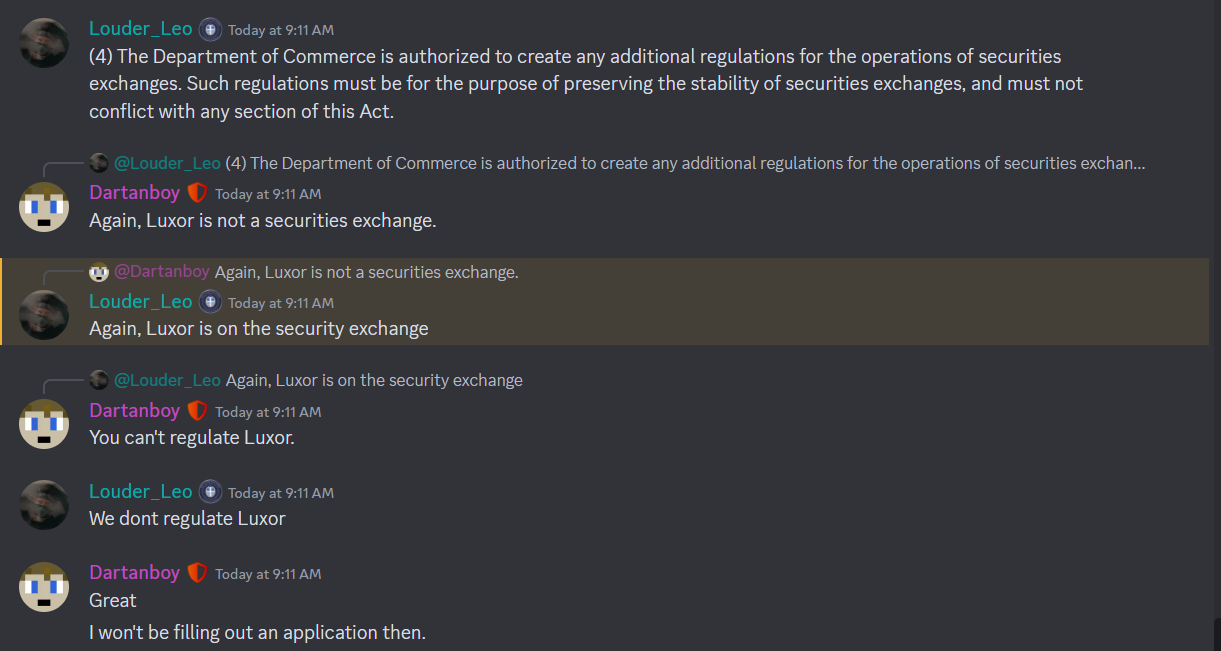Jump to the replied message 'Again, Luxor is not a securities exchange'
This screenshot has width=1221, height=651.
(366, 272)
